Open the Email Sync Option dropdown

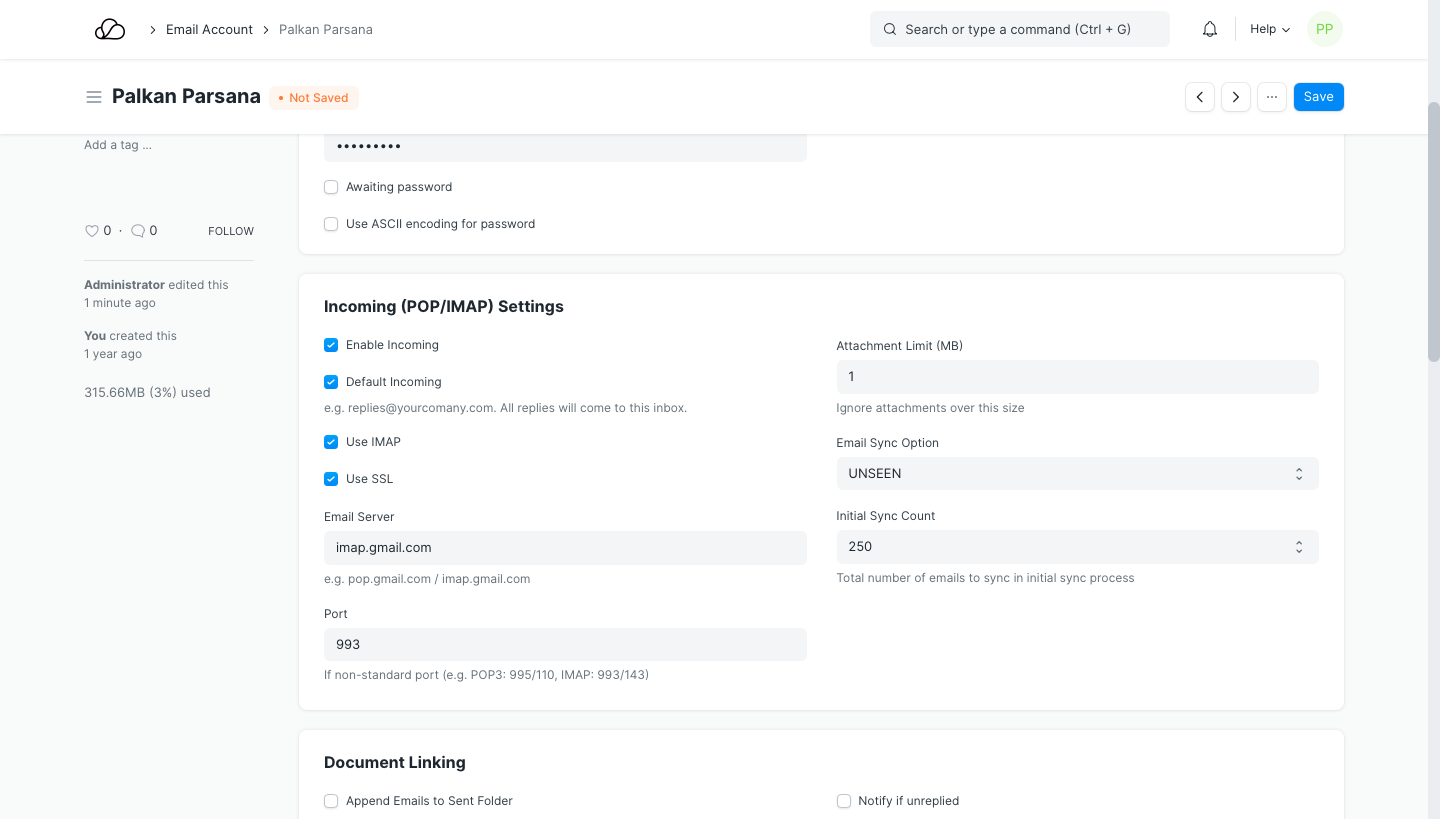pyautogui.click(x=1077, y=474)
